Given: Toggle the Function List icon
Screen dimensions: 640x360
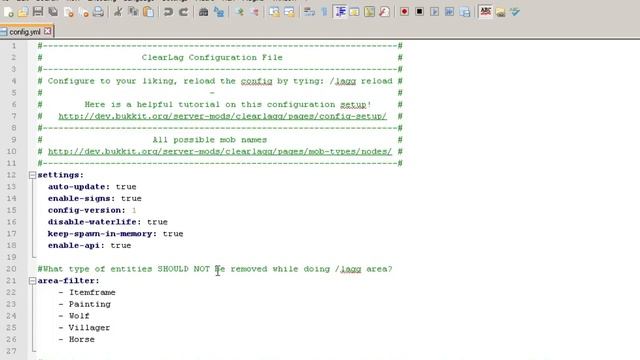Looking at the screenshot, I should [x=384, y=12].
